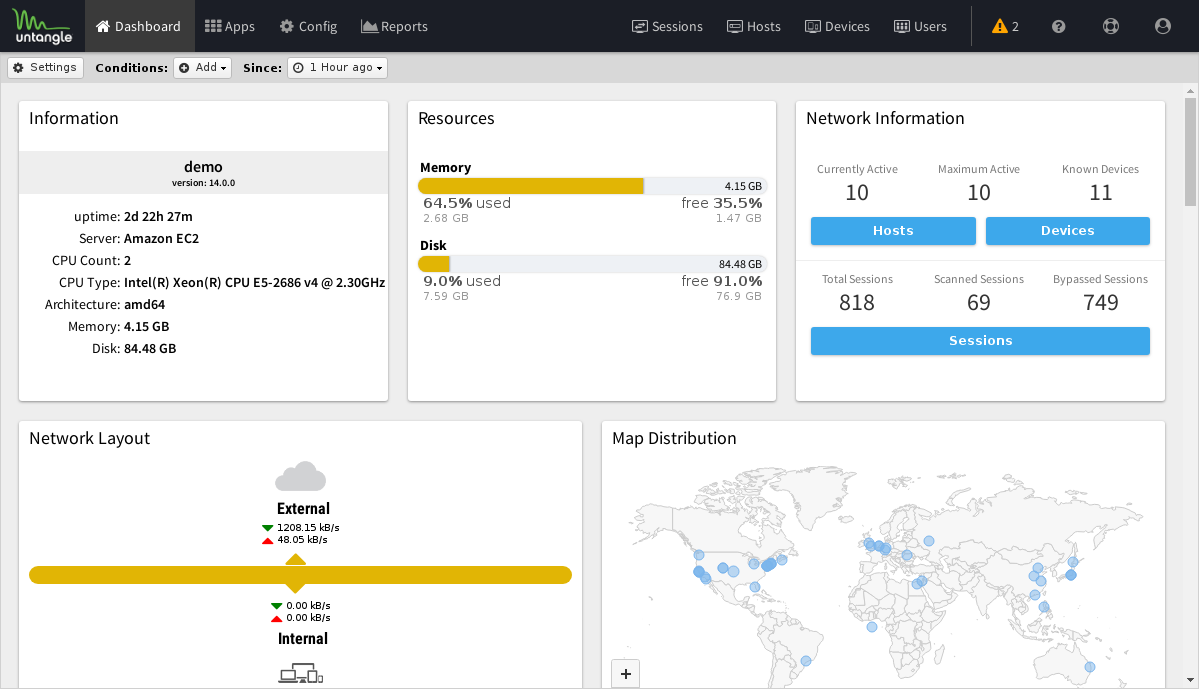The image size is (1199, 689).
Task: Expand the Conditions Add dropdown
Action: pos(203,67)
